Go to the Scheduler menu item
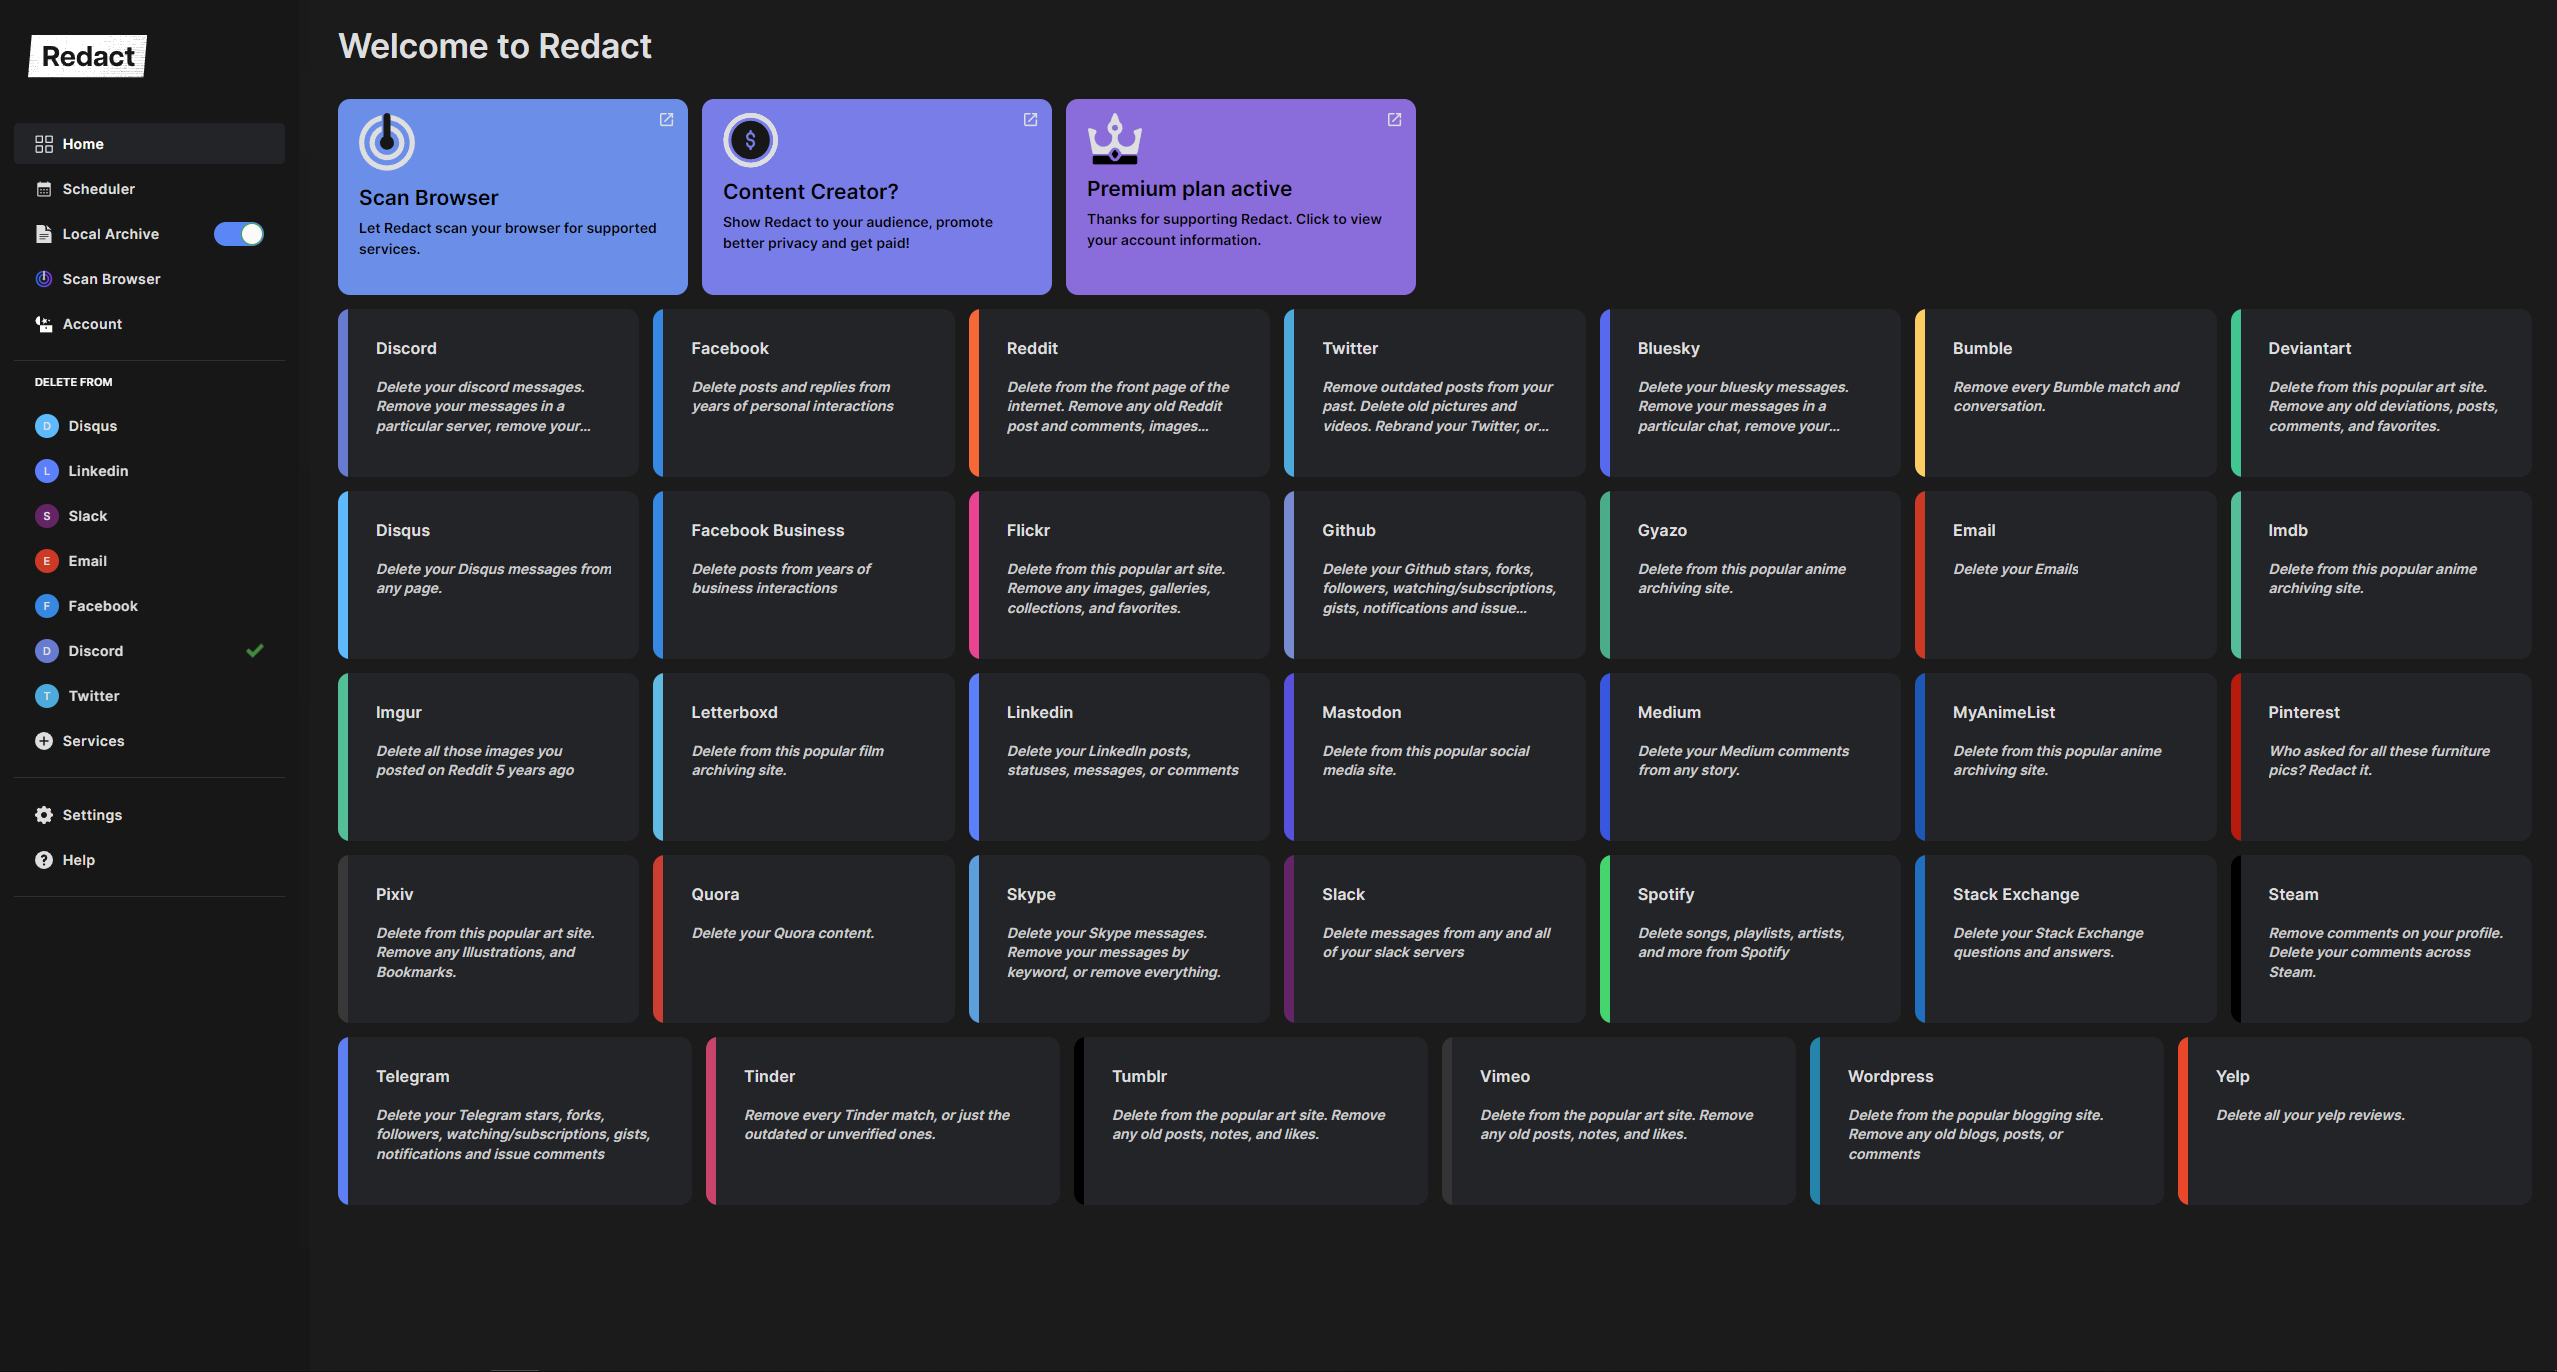The height and width of the screenshot is (1372, 2557). point(98,189)
